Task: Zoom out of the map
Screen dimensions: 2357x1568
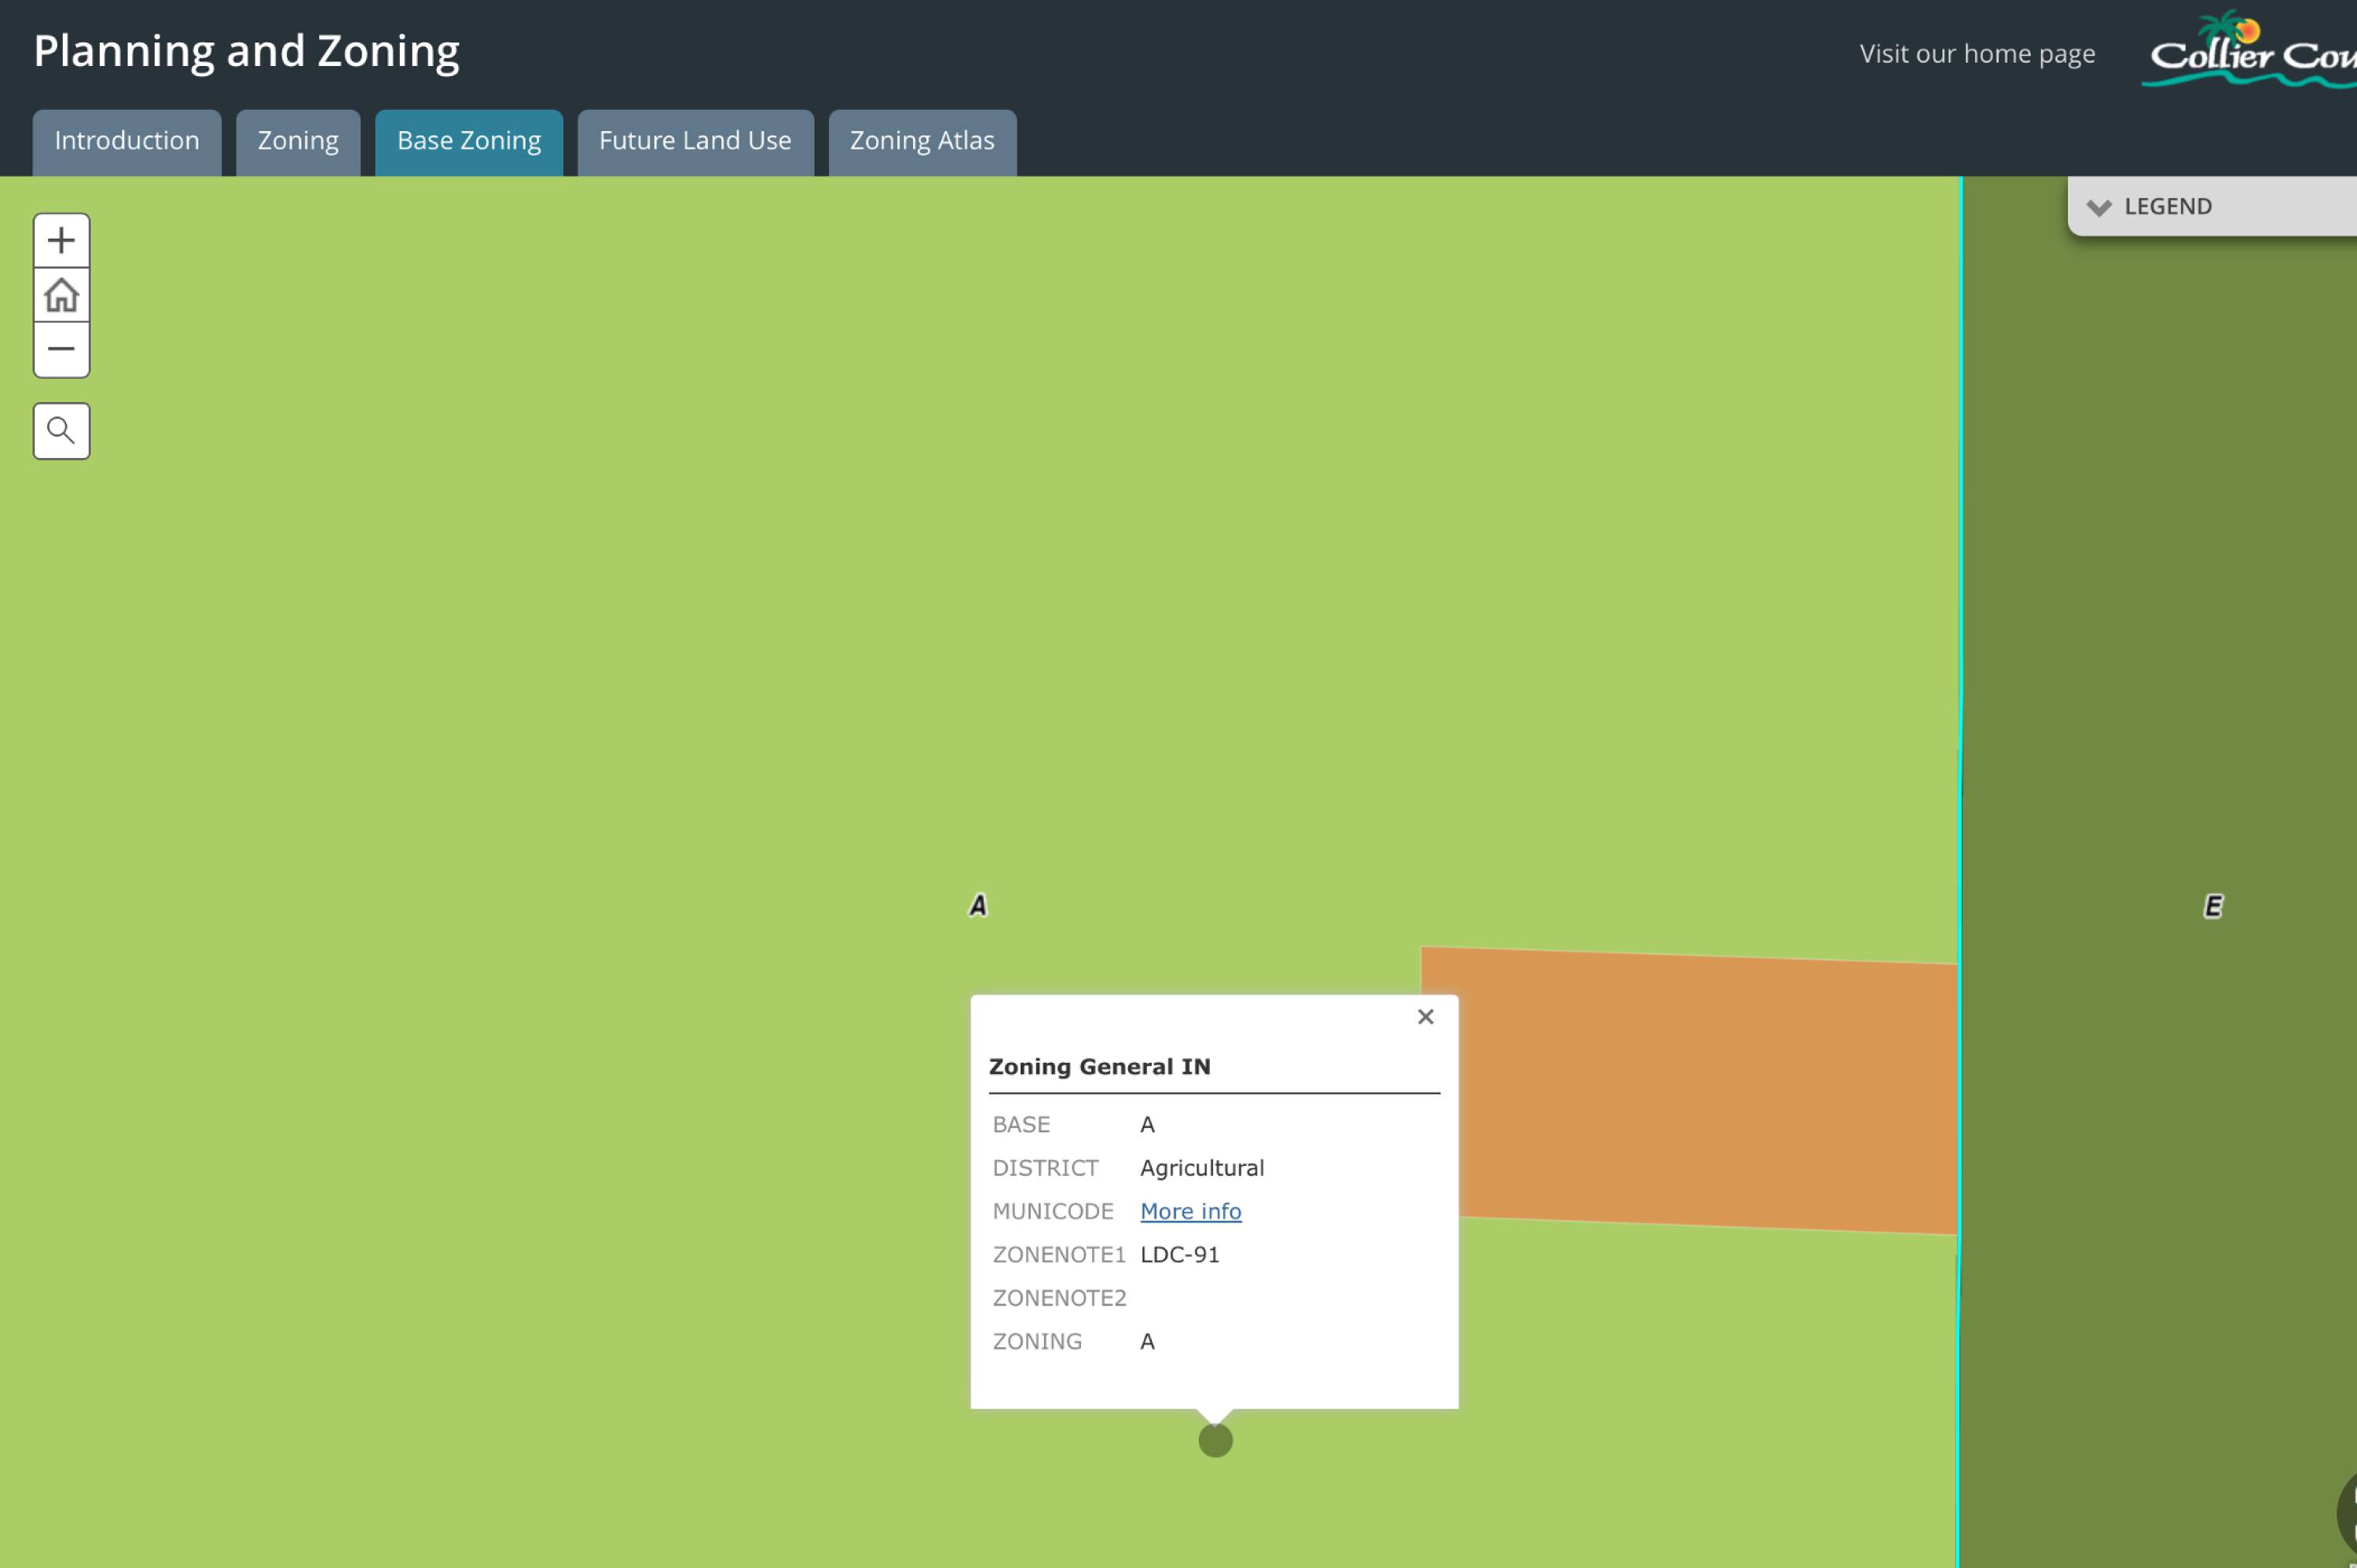Action: pos(61,349)
